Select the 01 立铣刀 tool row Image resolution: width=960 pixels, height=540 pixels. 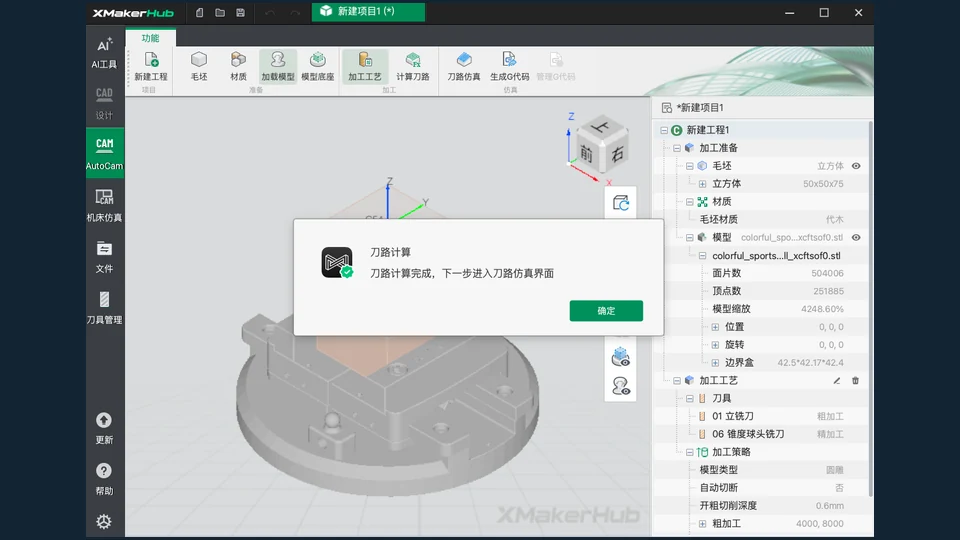[762, 416]
